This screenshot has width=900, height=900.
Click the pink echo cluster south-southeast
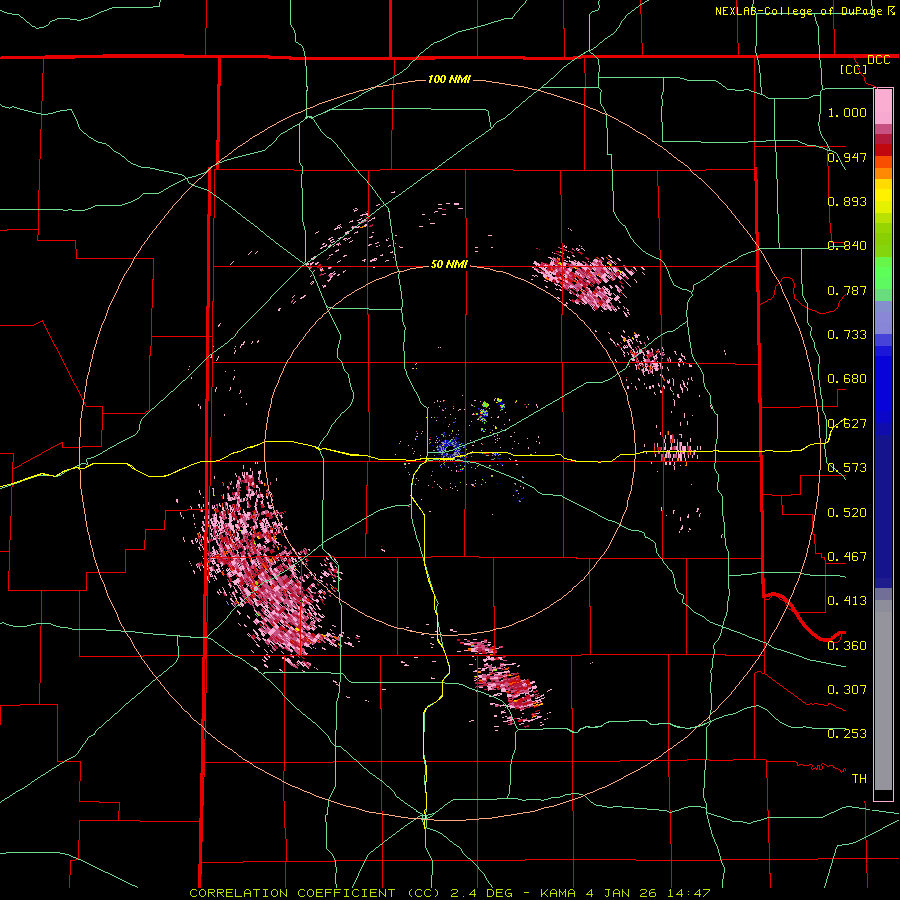505,683
